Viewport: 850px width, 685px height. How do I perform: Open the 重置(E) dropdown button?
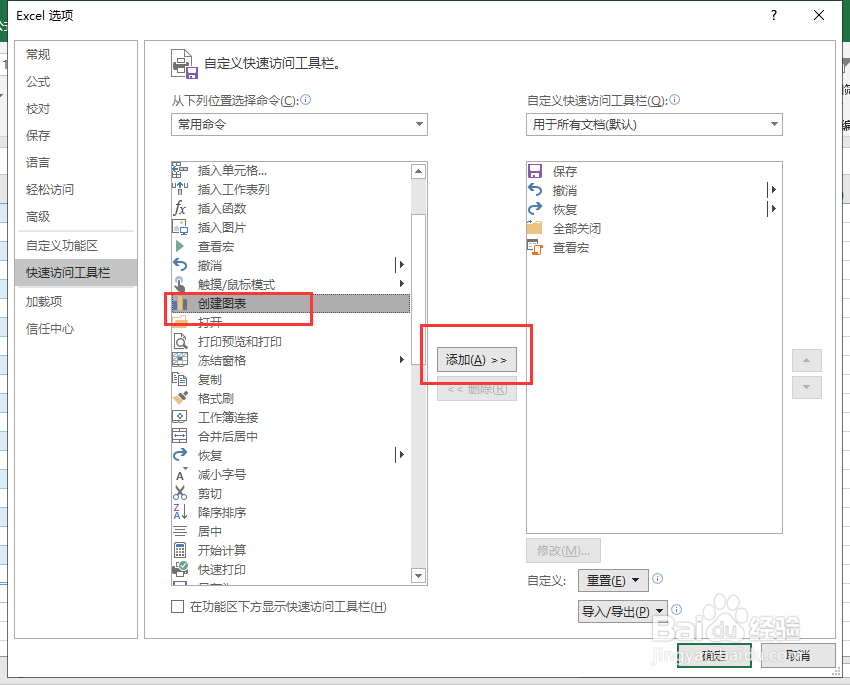[x=613, y=581]
